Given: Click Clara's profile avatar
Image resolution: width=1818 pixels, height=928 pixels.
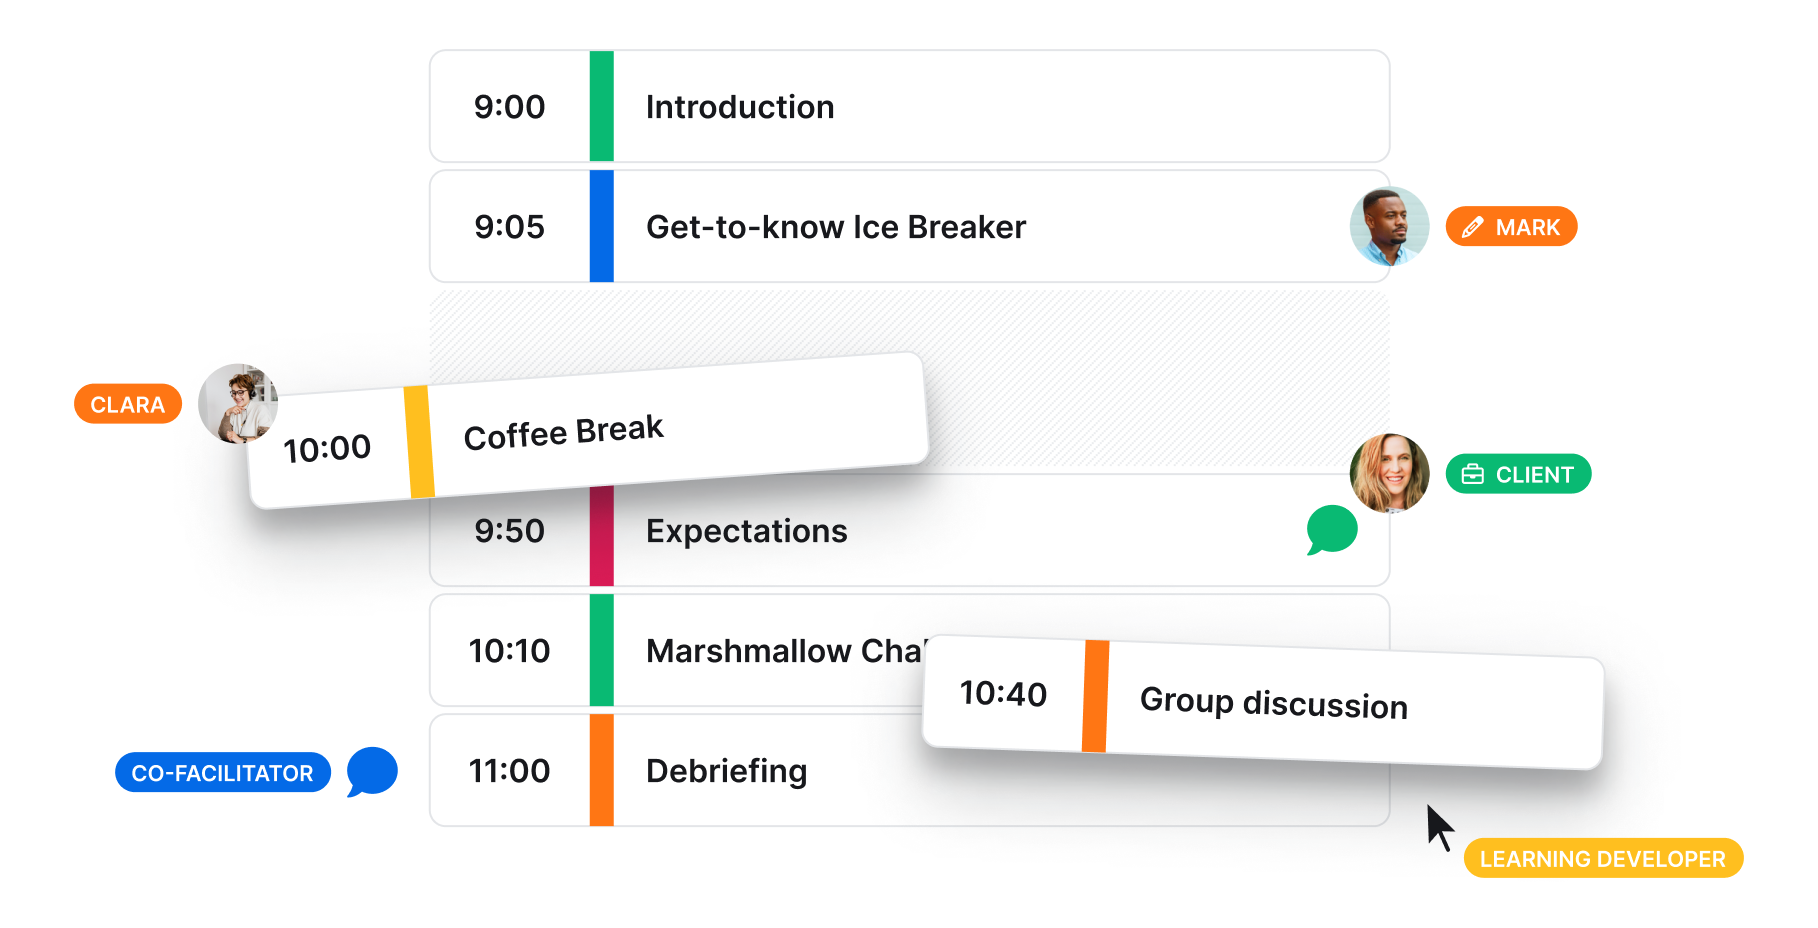Looking at the screenshot, I should tap(238, 403).
